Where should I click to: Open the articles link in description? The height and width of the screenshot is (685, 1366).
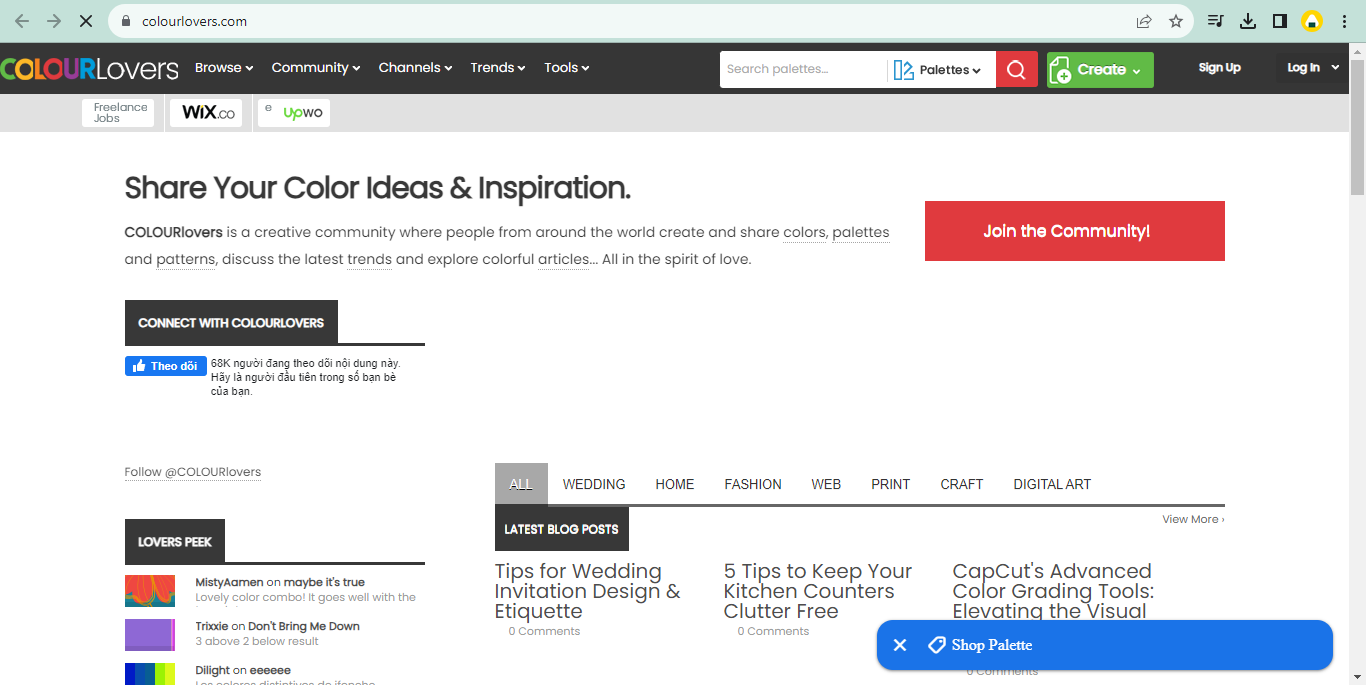564,259
